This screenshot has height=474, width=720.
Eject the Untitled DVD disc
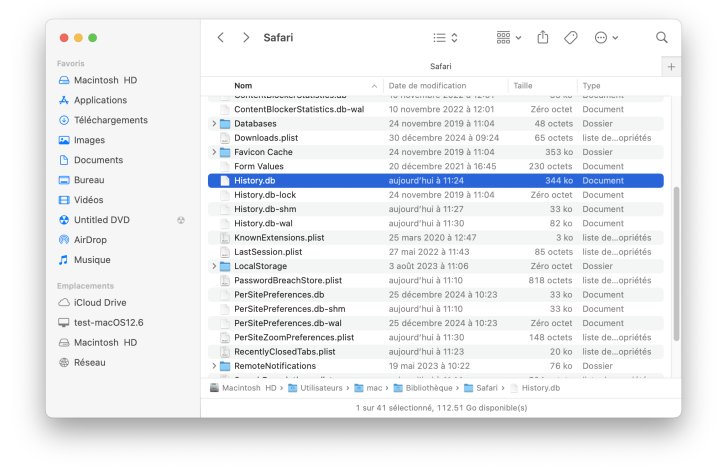[x=181, y=220]
